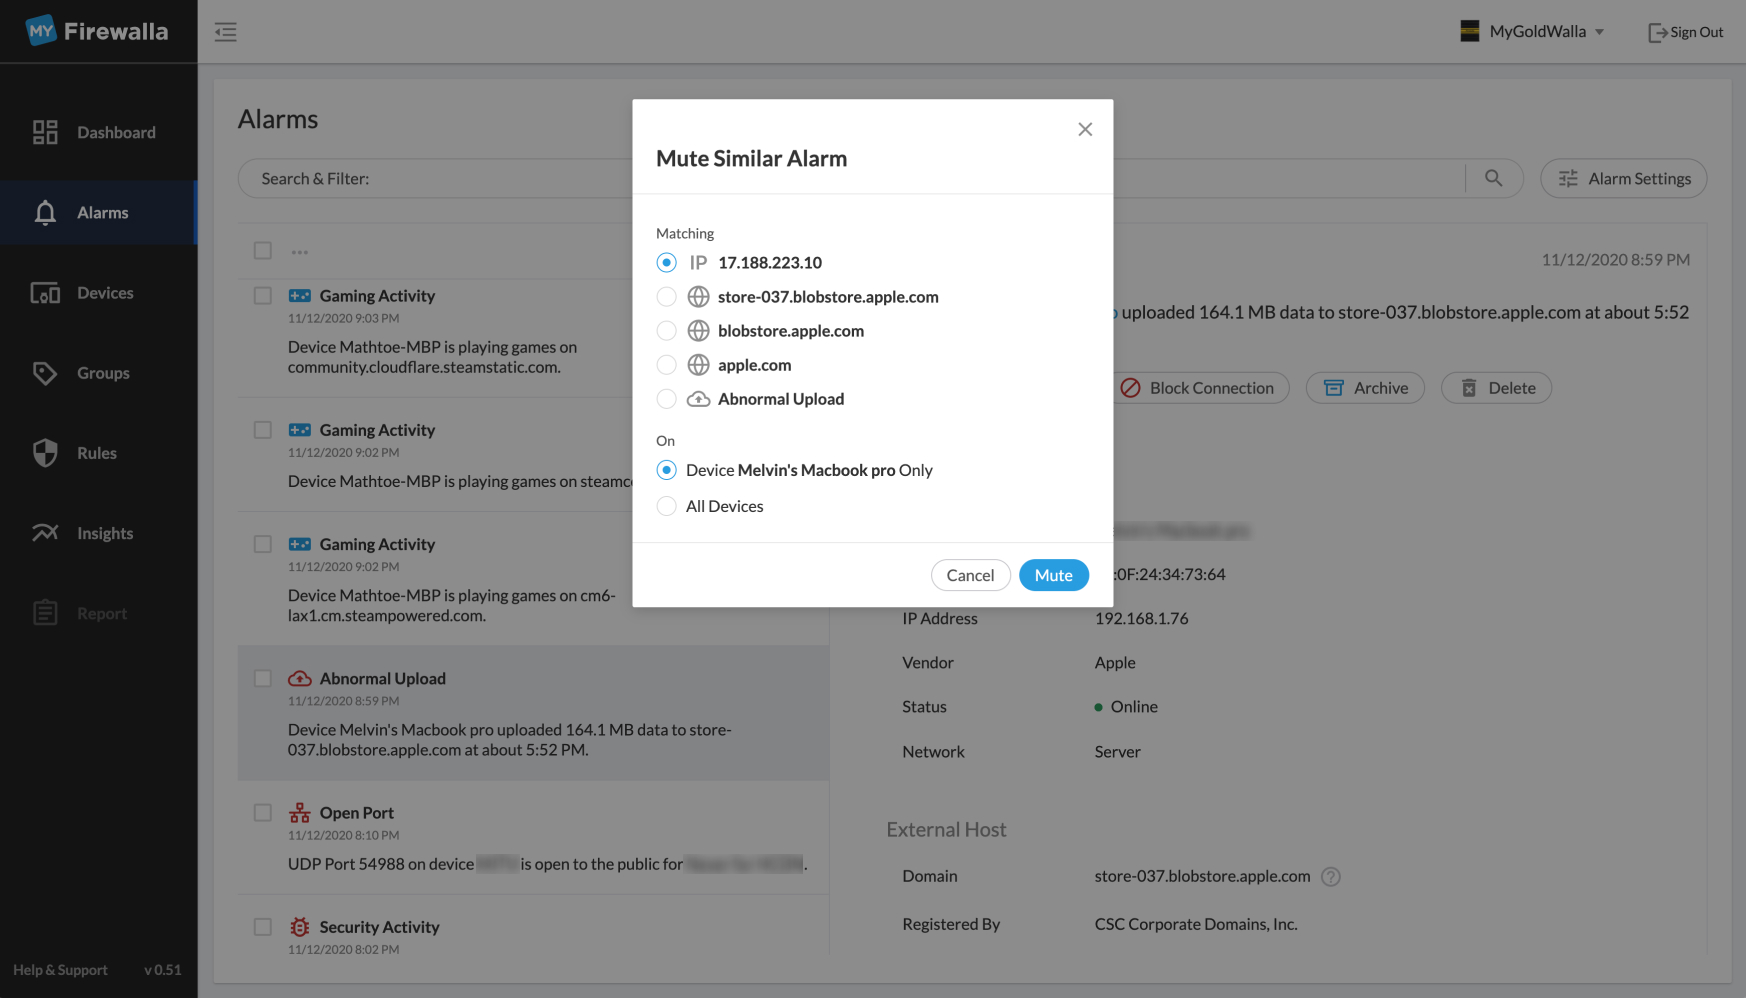Toggle the select-all alarms checkbox
The image size is (1746, 998).
tap(262, 250)
